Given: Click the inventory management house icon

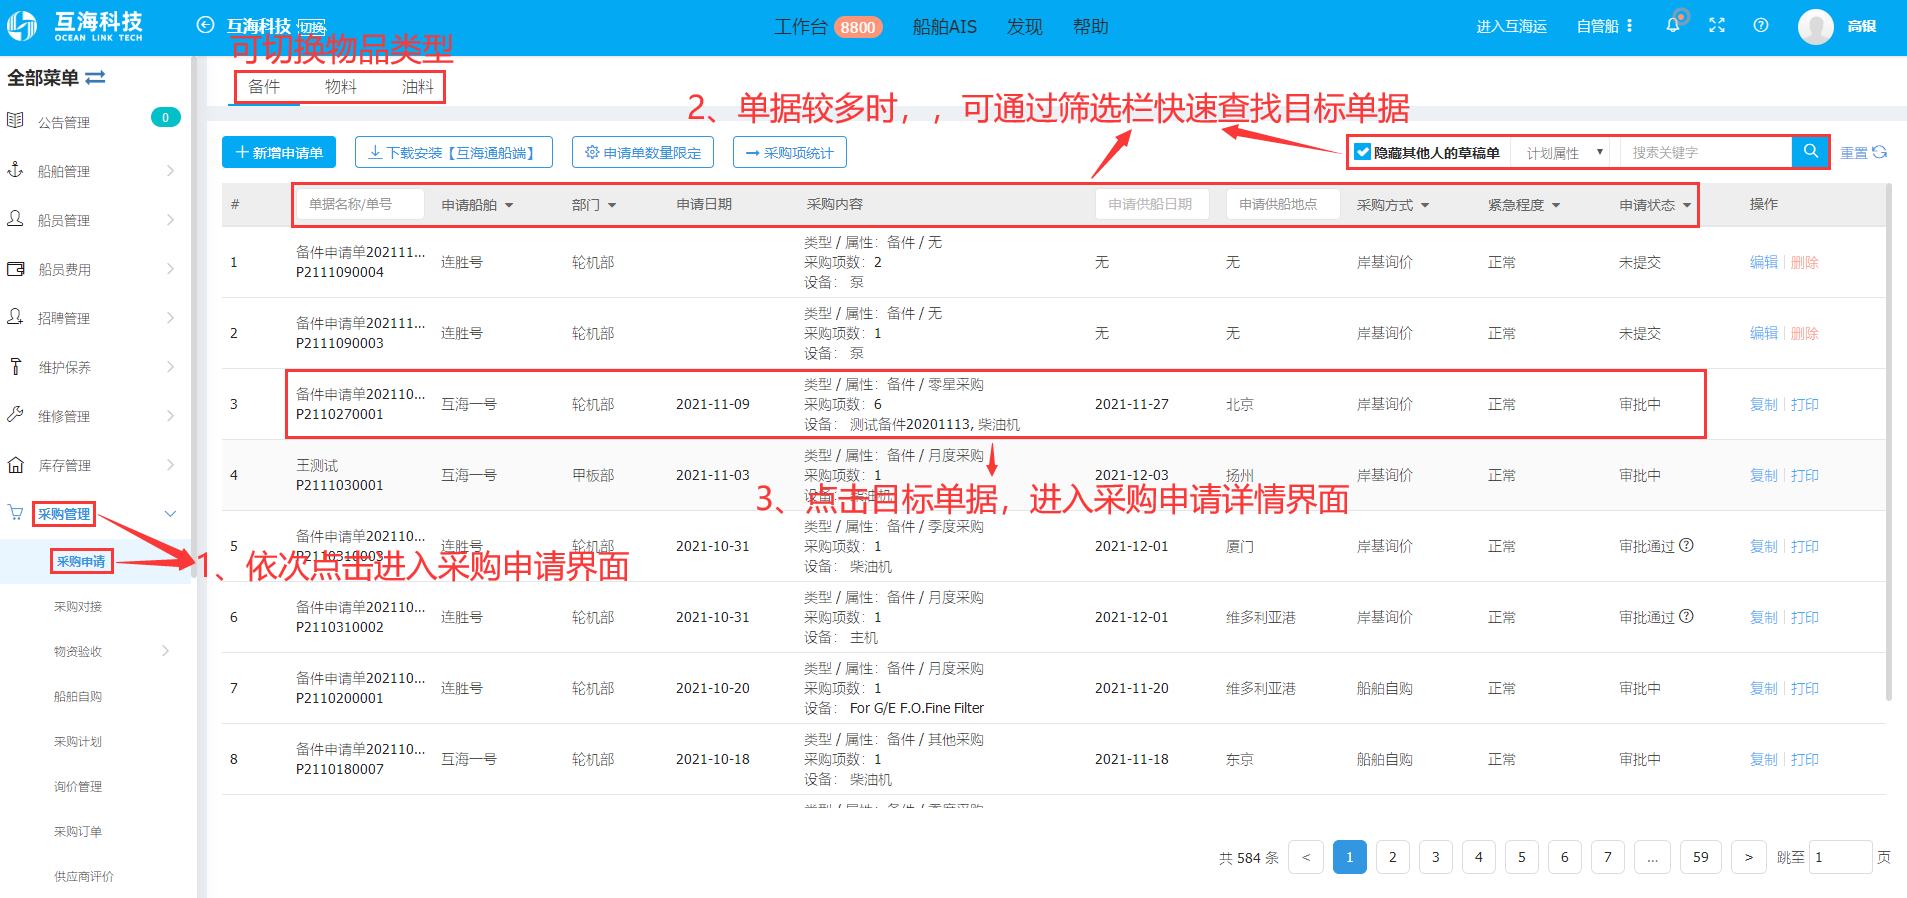Looking at the screenshot, I should pos(15,464).
